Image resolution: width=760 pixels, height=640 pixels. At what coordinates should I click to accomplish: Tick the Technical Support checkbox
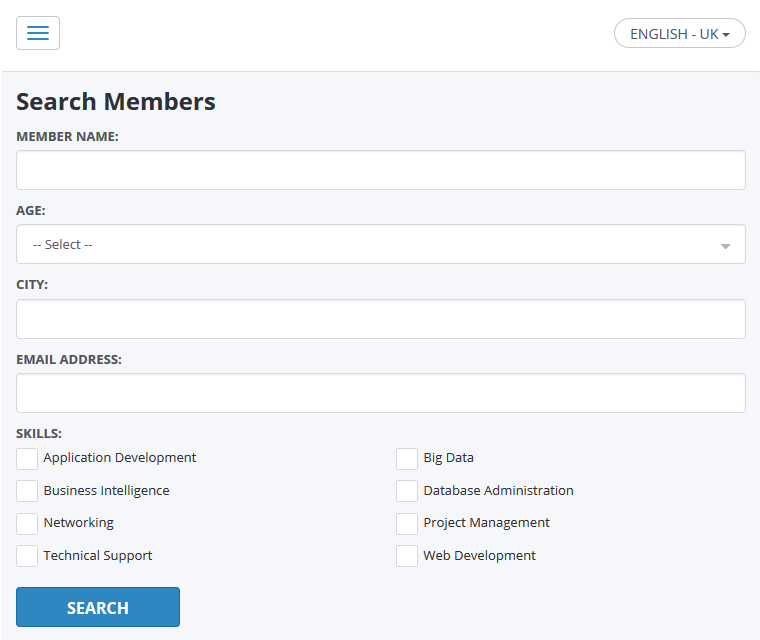tap(27, 556)
